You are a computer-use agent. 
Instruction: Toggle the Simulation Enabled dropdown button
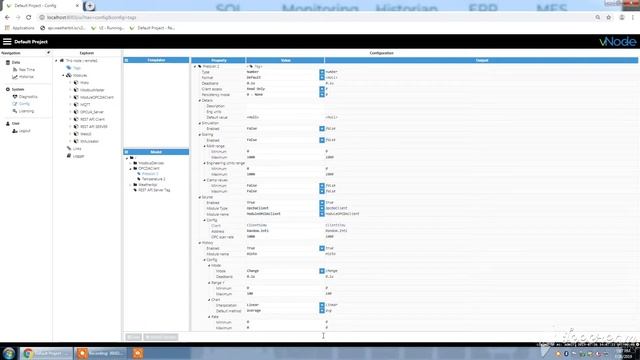pos(322,129)
